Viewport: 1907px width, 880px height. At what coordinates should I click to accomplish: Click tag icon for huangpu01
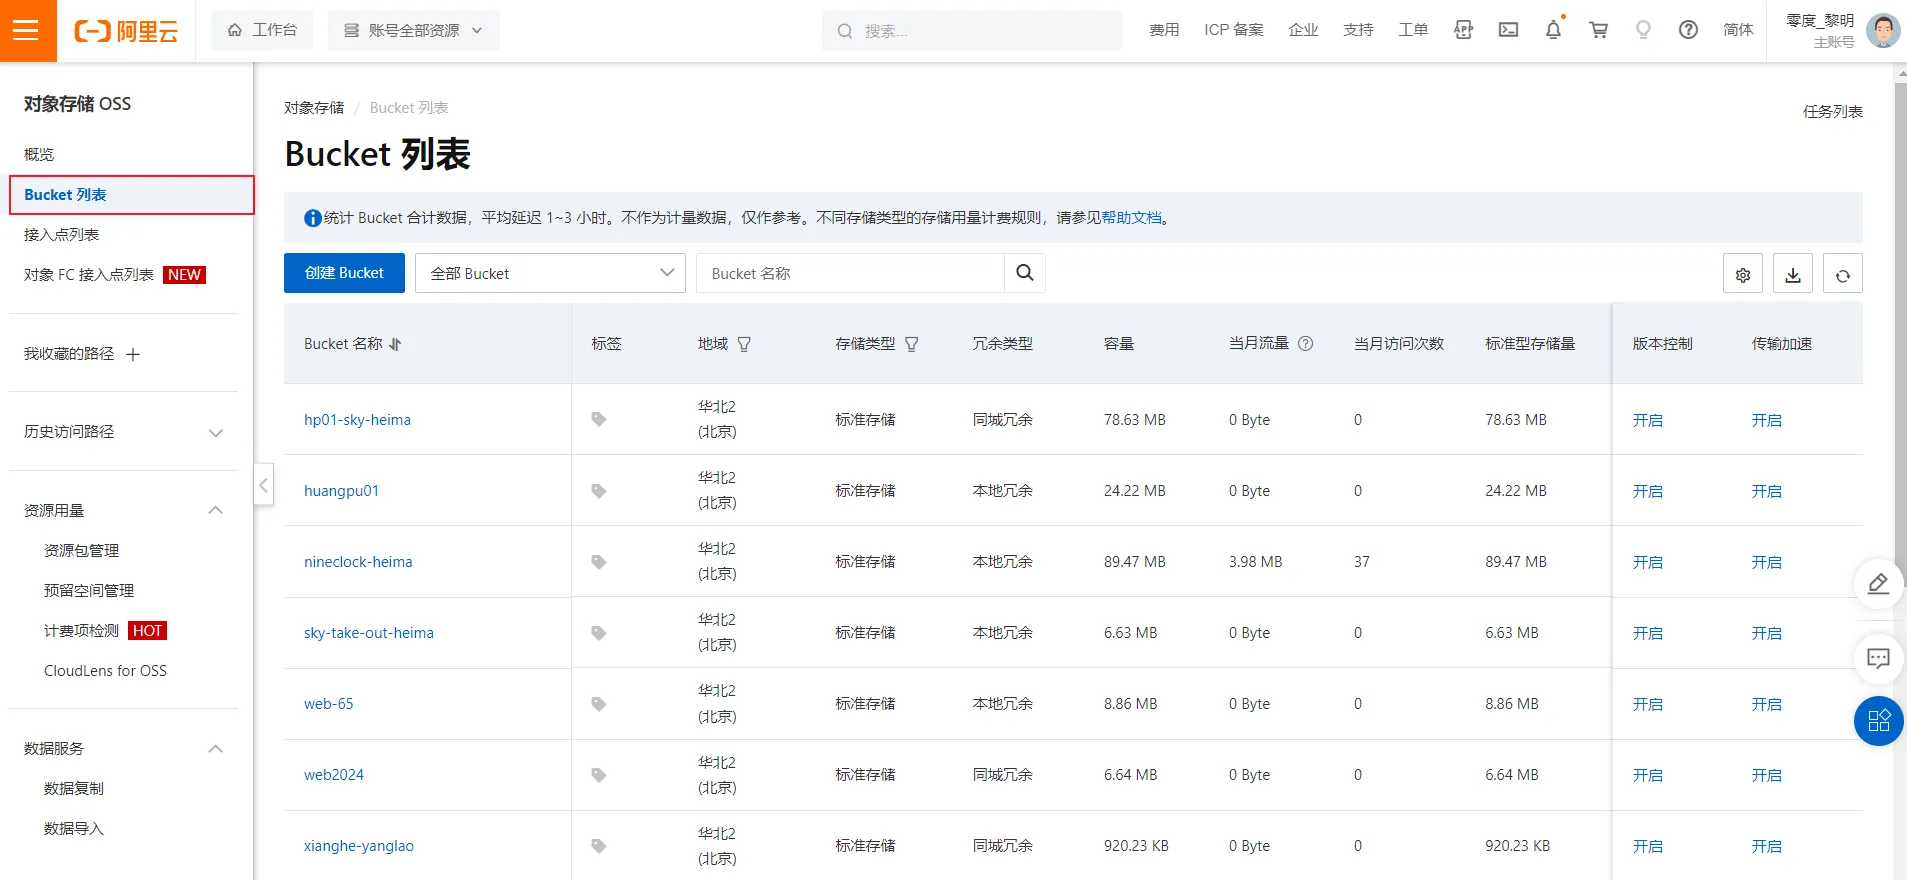point(599,491)
